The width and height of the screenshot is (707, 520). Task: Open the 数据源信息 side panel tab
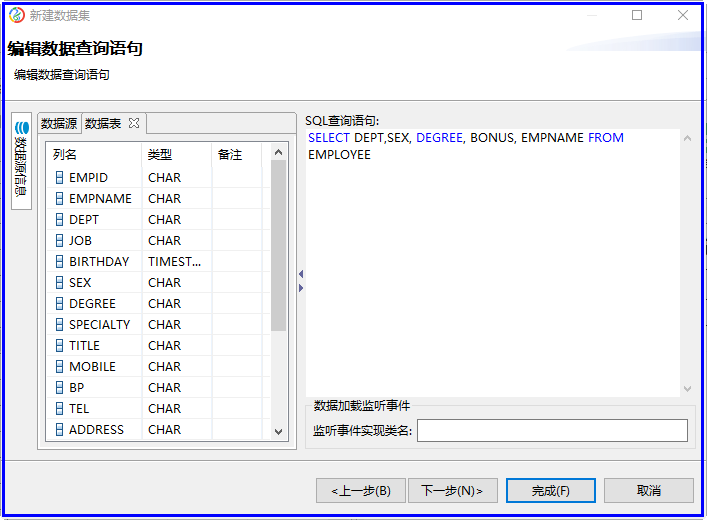21,160
